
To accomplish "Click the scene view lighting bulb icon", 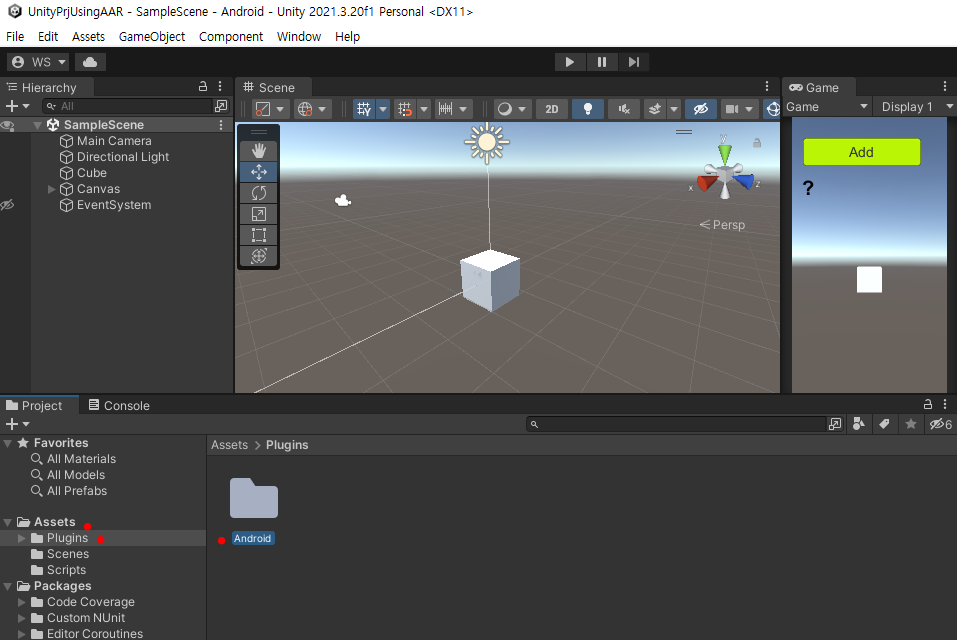I will (x=588, y=110).
